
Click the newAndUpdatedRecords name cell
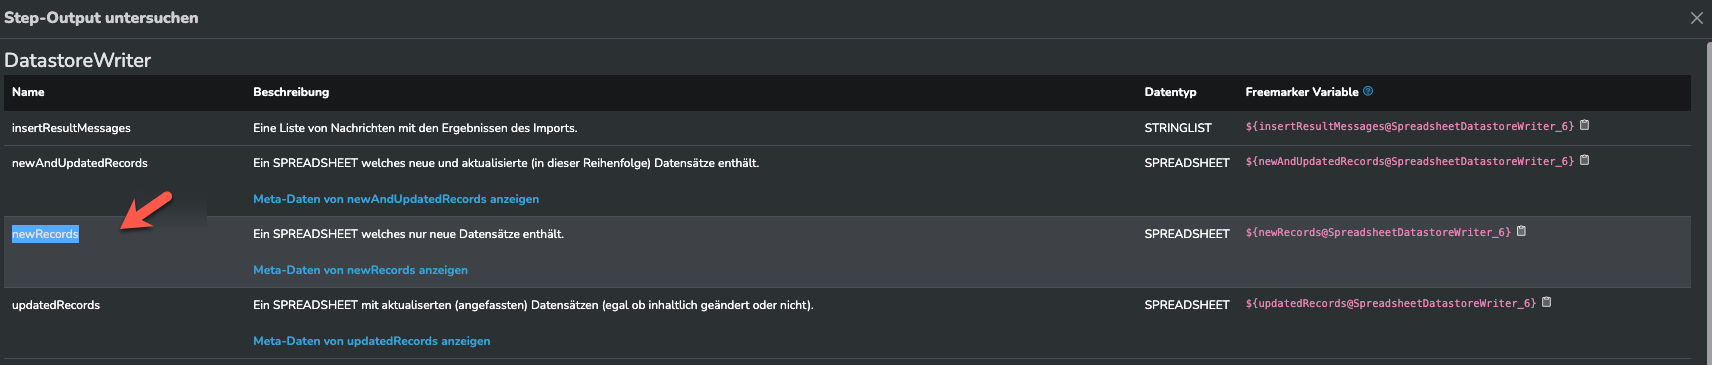pyautogui.click(x=80, y=163)
